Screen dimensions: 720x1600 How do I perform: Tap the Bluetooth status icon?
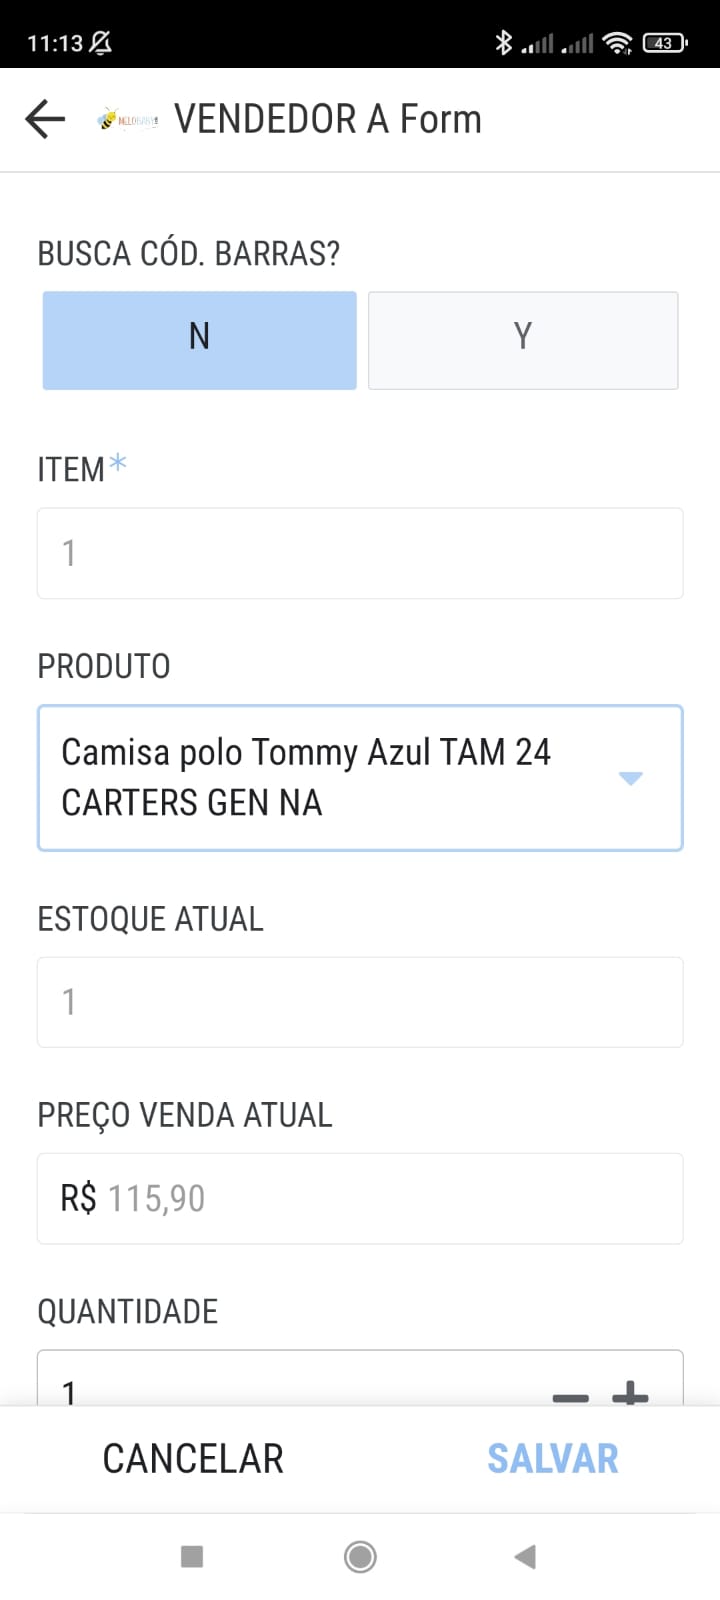[x=503, y=42]
